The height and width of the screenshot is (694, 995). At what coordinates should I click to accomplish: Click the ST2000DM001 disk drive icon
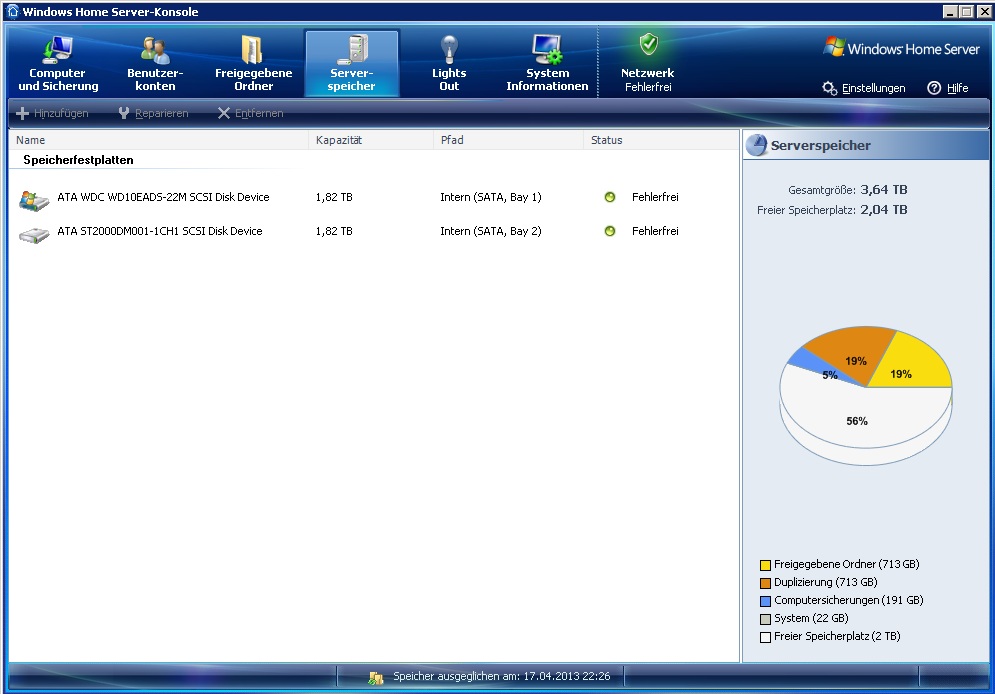tap(34, 235)
